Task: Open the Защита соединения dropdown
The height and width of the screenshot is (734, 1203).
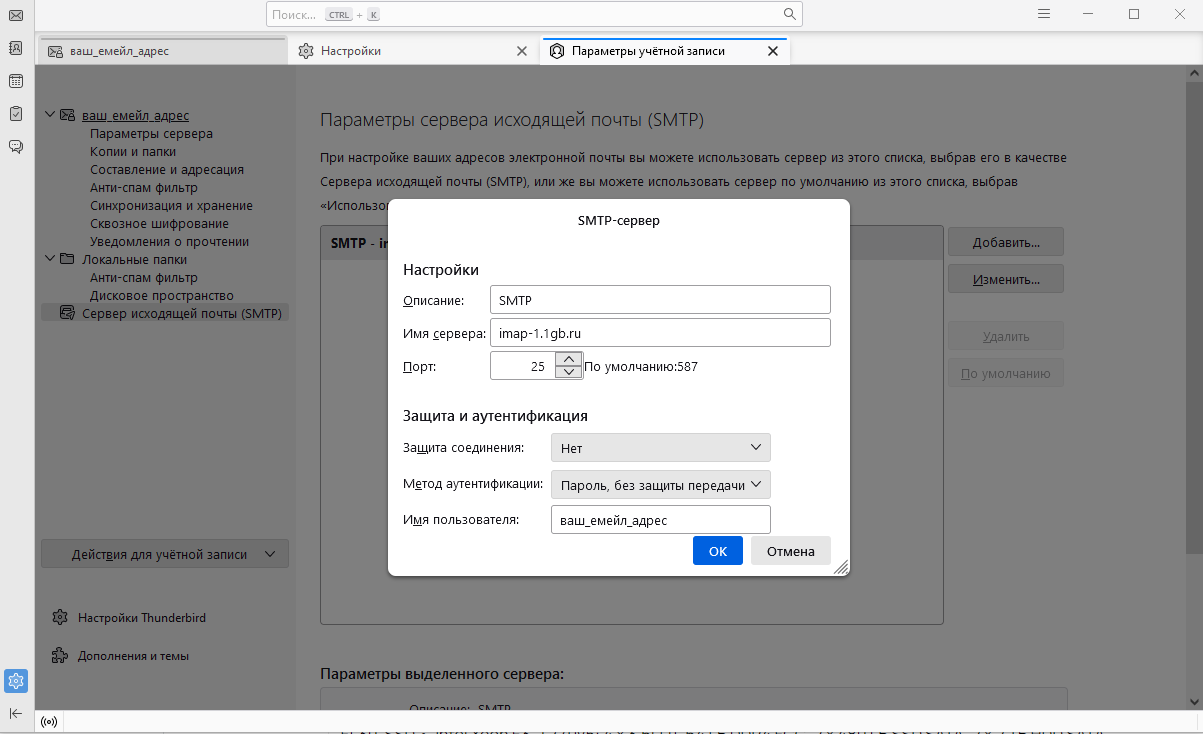Action: point(660,448)
